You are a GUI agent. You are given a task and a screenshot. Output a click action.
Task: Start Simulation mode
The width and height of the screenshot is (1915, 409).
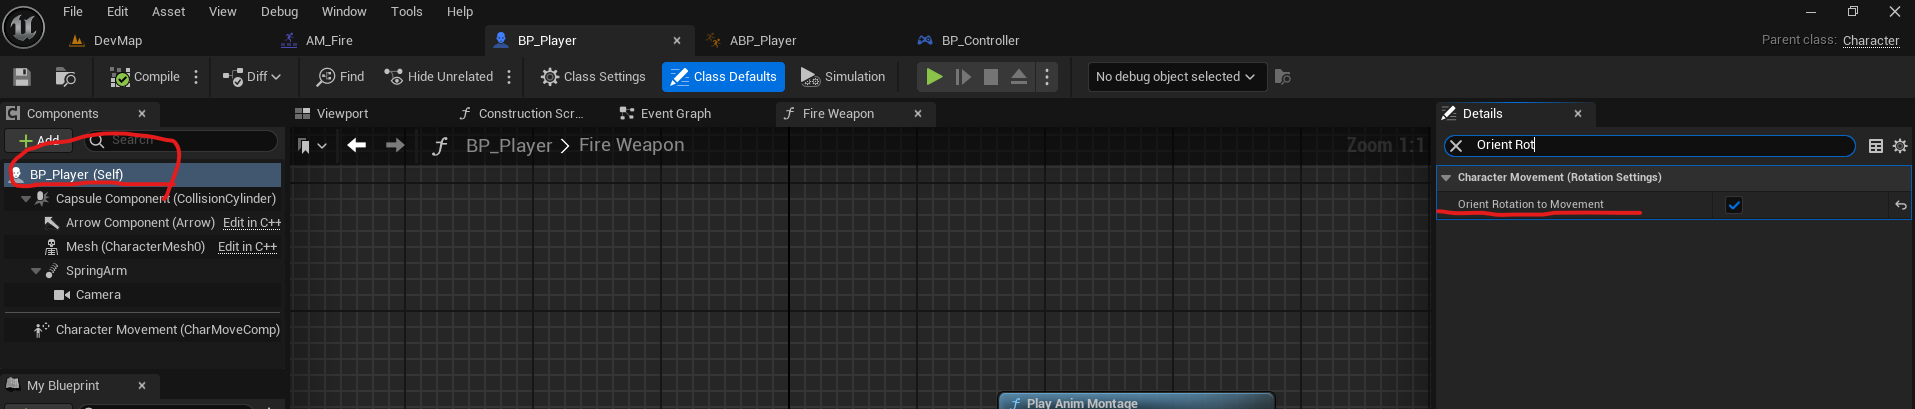(x=843, y=77)
